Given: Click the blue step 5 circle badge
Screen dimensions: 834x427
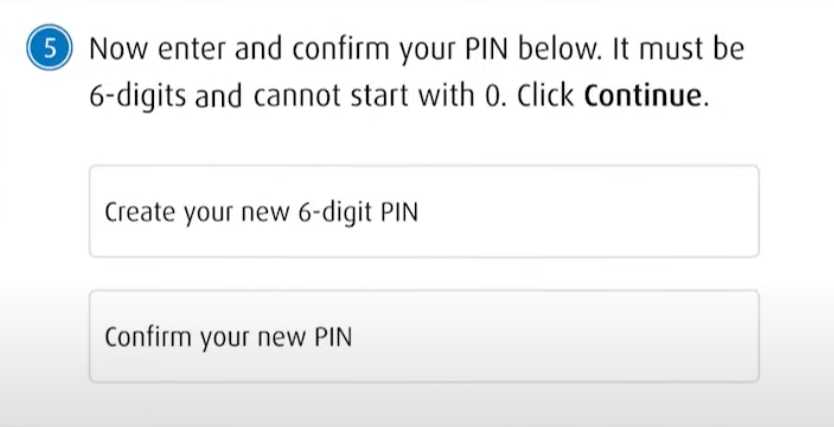Looking at the screenshot, I should coord(47,51).
